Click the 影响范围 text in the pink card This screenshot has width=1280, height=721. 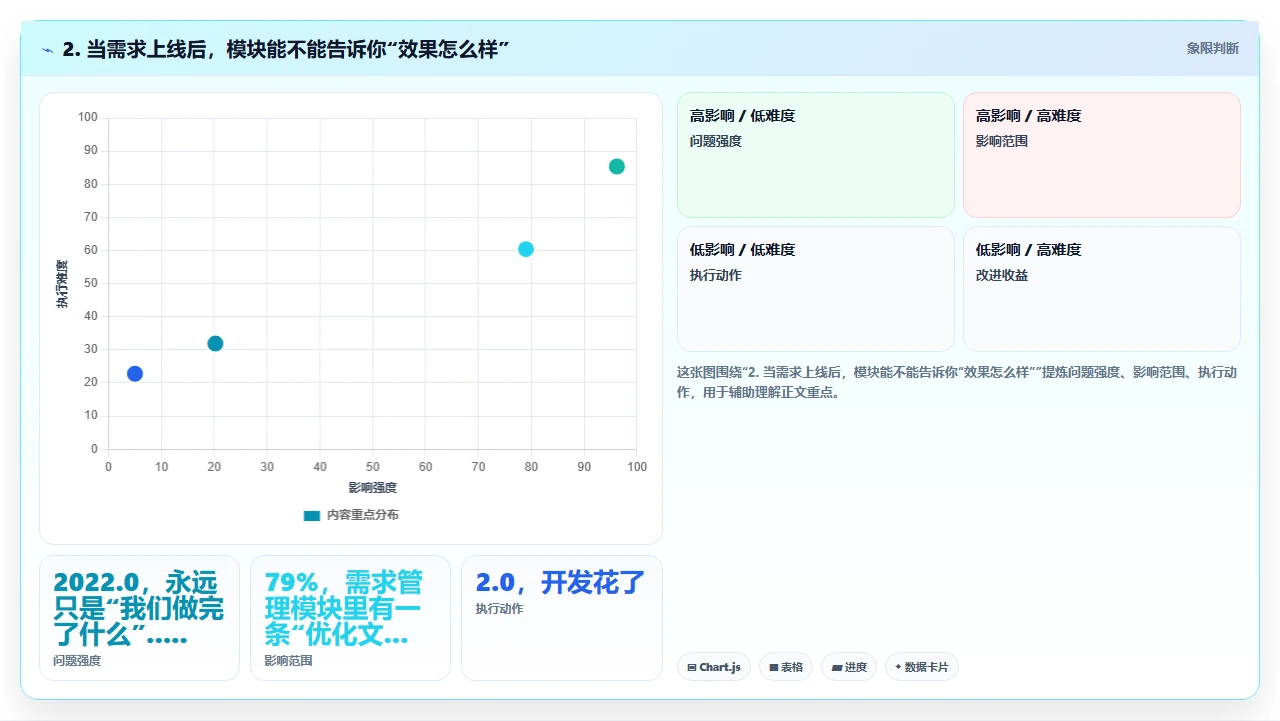click(1002, 141)
